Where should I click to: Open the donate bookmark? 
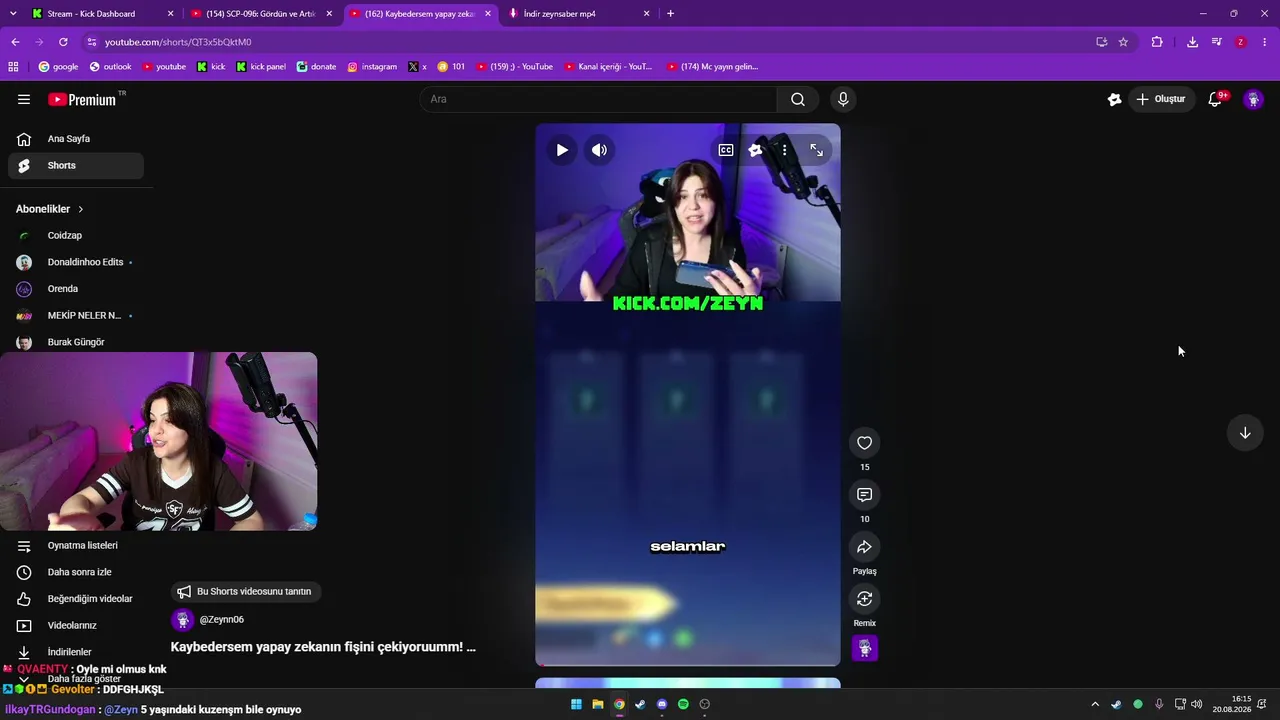pyautogui.click(x=316, y=67)
